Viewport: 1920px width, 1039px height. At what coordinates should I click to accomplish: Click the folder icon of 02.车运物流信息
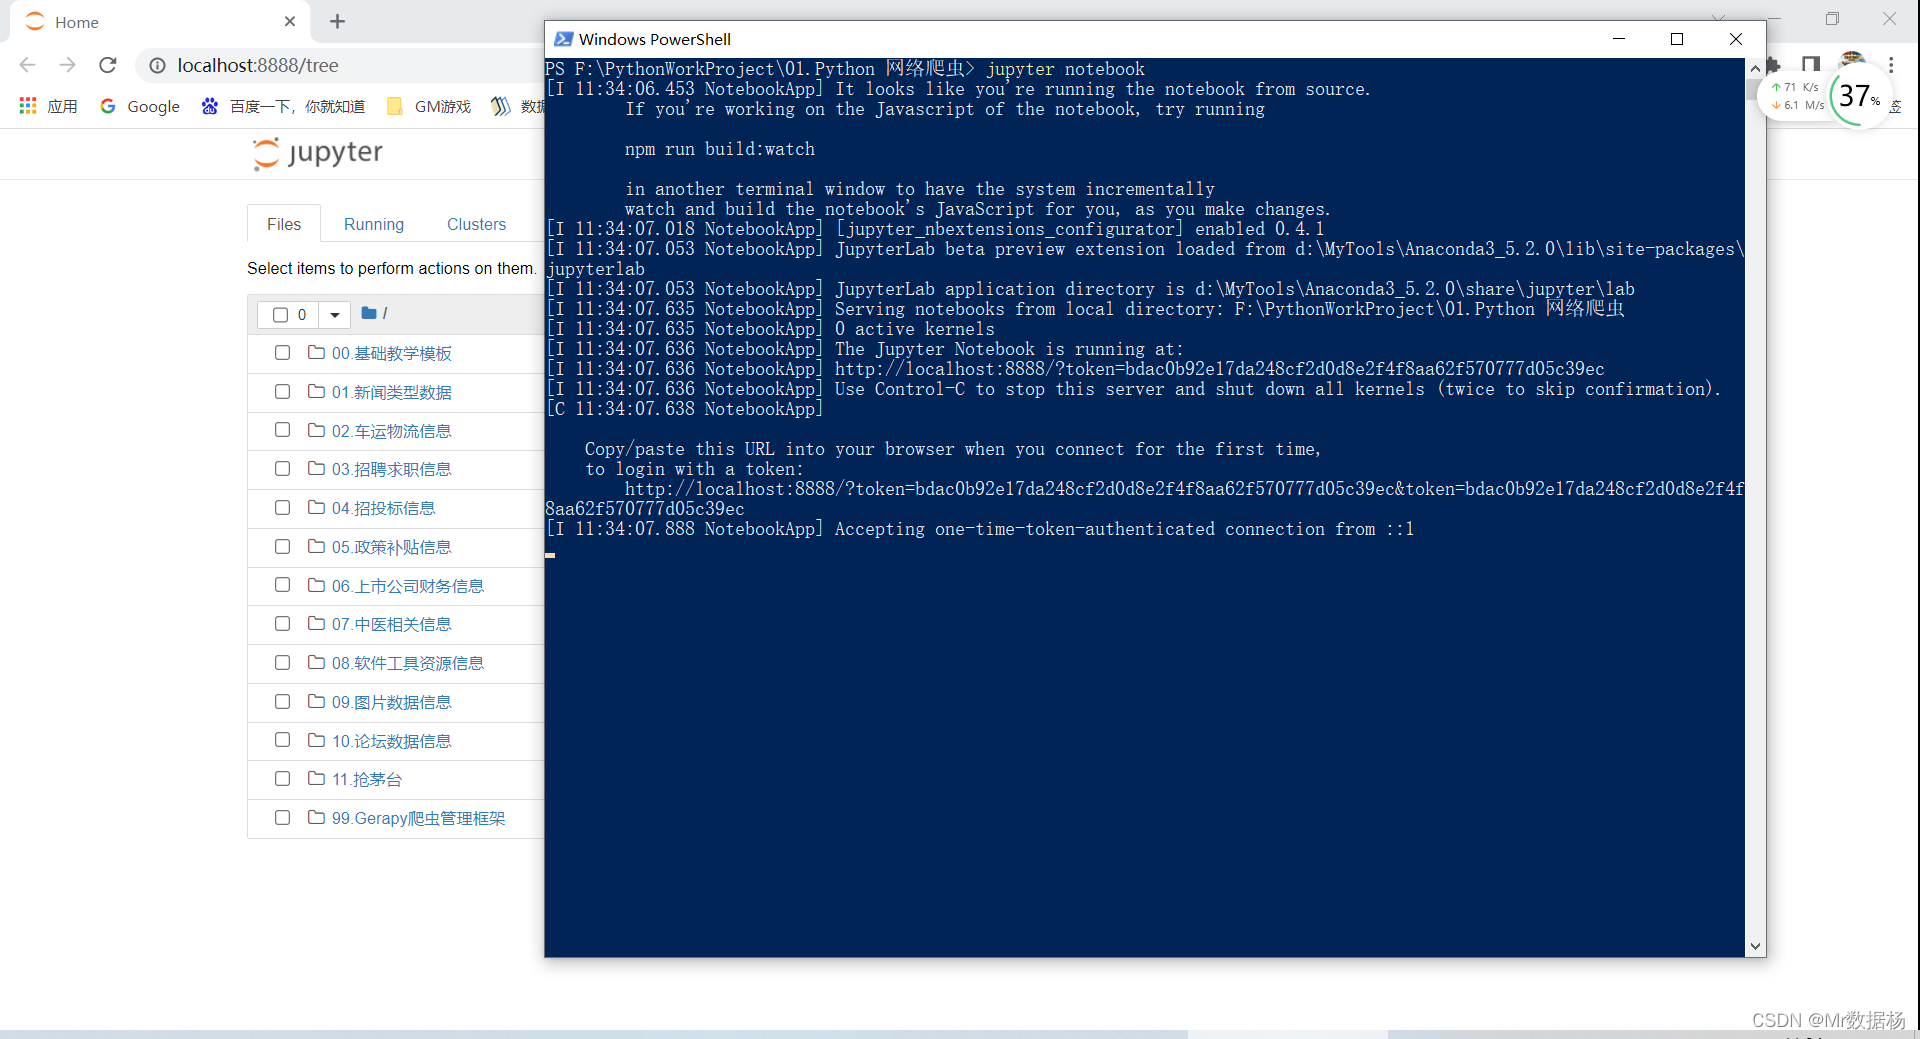pyautogui.click(x=317, y=430)
